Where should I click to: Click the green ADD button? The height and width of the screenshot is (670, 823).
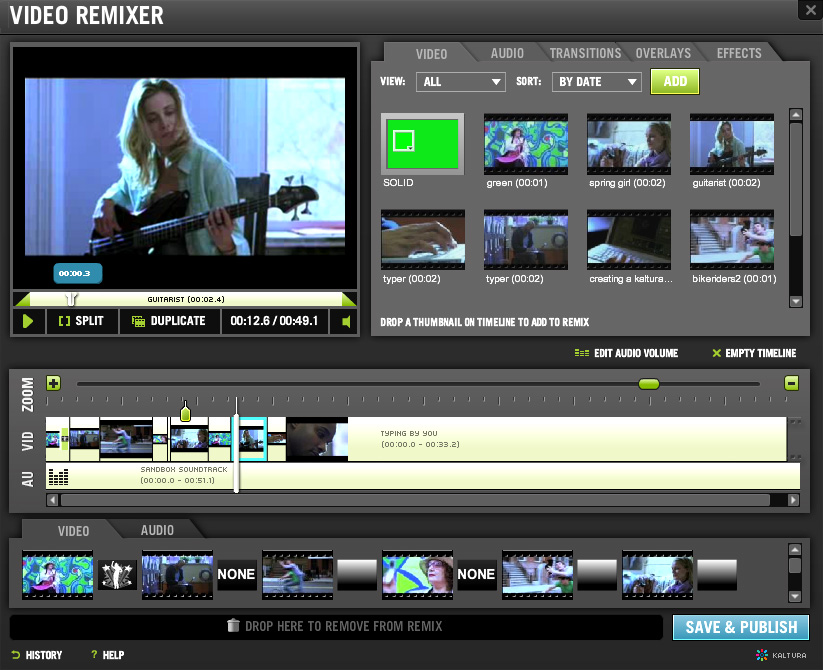tap(674, 81)
